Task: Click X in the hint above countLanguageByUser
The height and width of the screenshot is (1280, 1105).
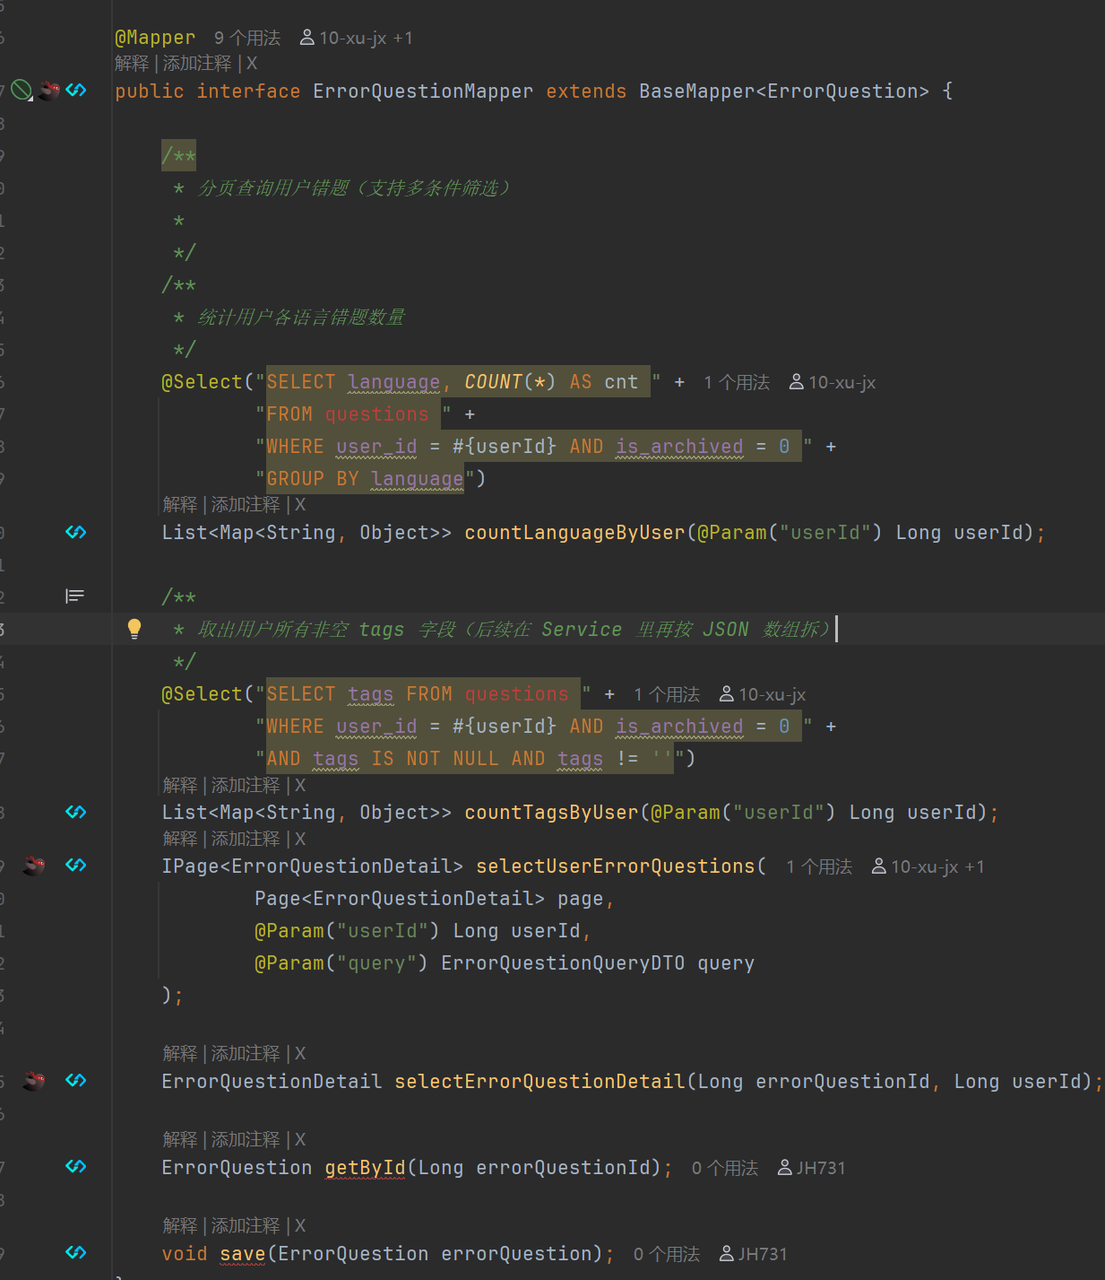Action: click(300, 505)
